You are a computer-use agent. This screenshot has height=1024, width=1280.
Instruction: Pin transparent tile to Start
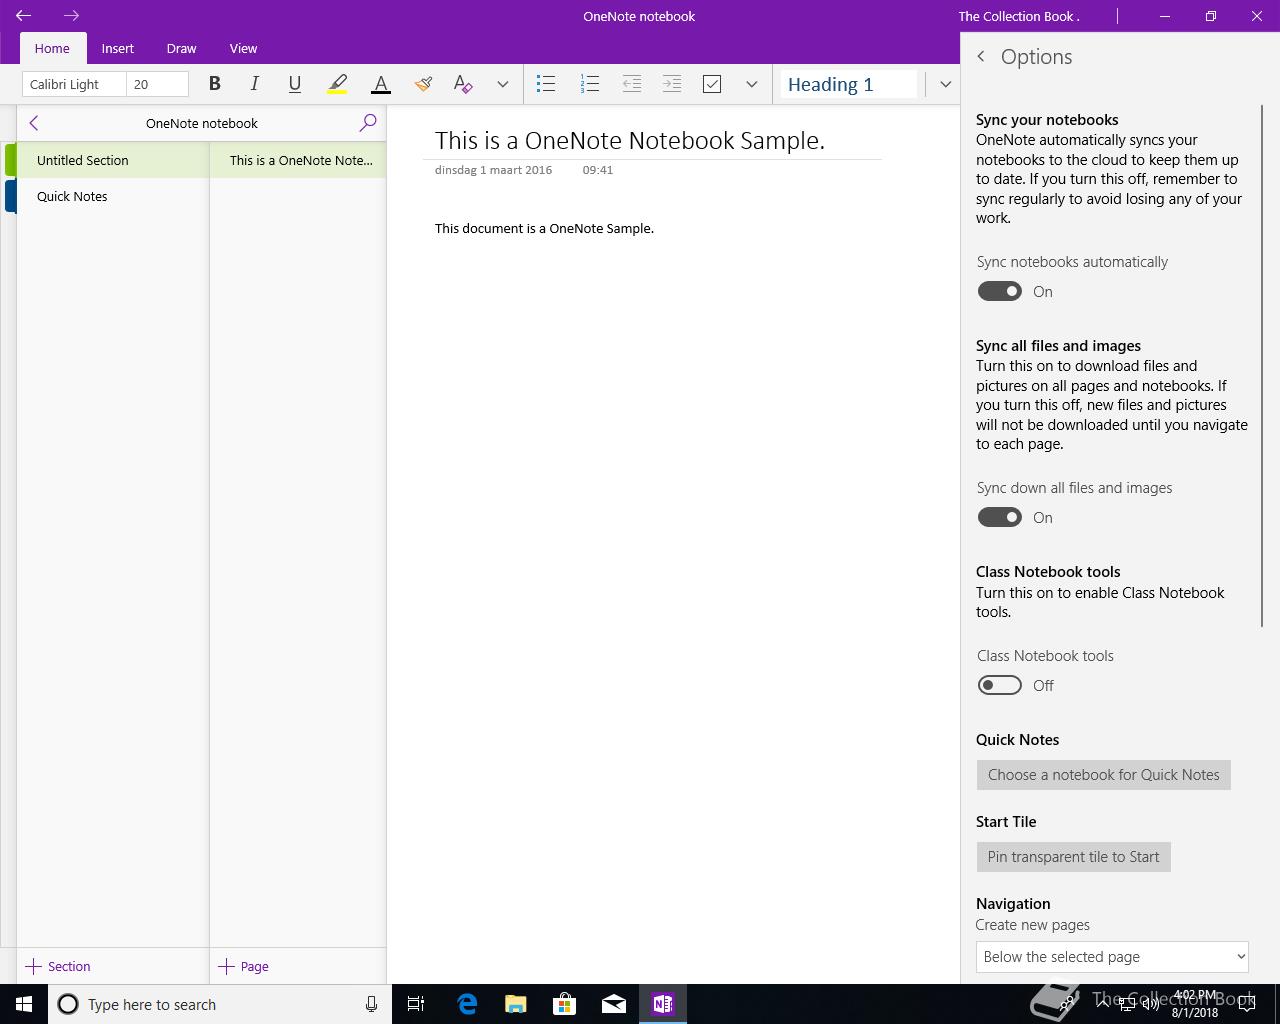coord(1073,857)
